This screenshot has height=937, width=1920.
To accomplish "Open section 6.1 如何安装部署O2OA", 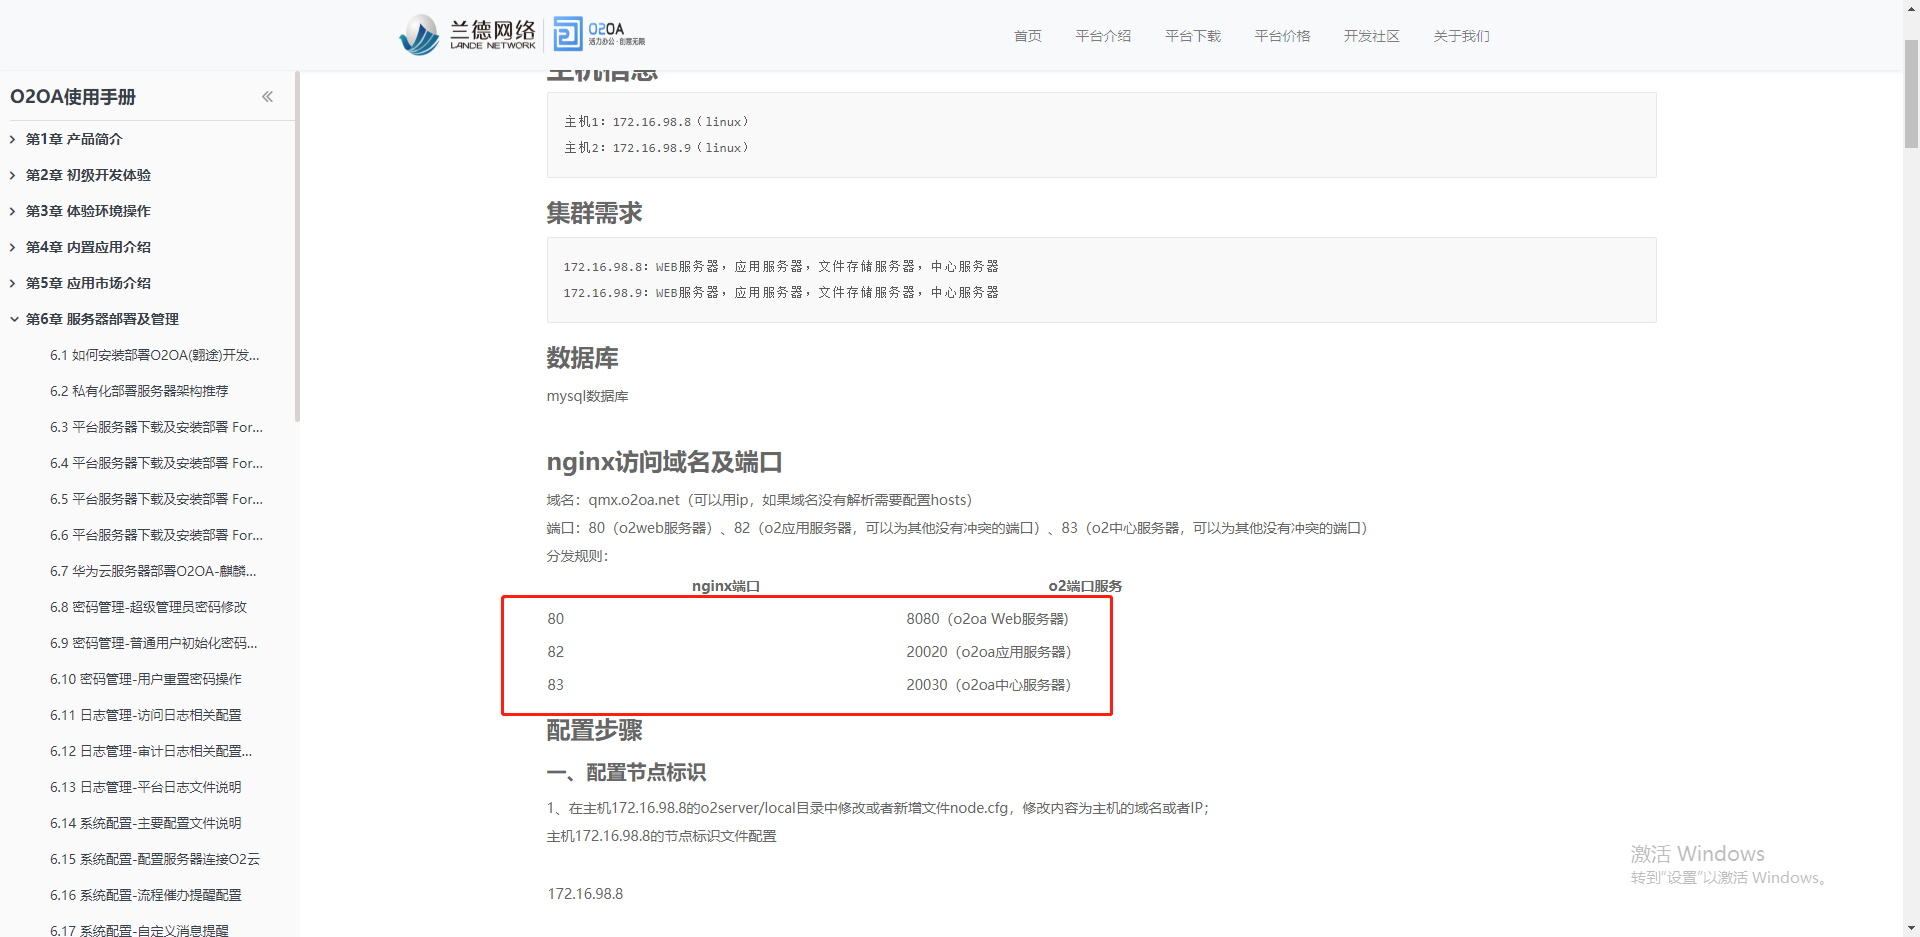I will coord(155,355).
